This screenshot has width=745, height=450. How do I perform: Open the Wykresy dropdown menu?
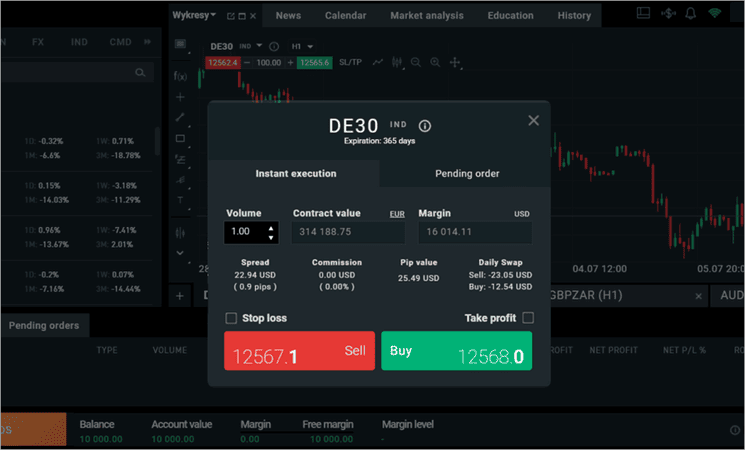pyautogui.click(x=194, y=15)
